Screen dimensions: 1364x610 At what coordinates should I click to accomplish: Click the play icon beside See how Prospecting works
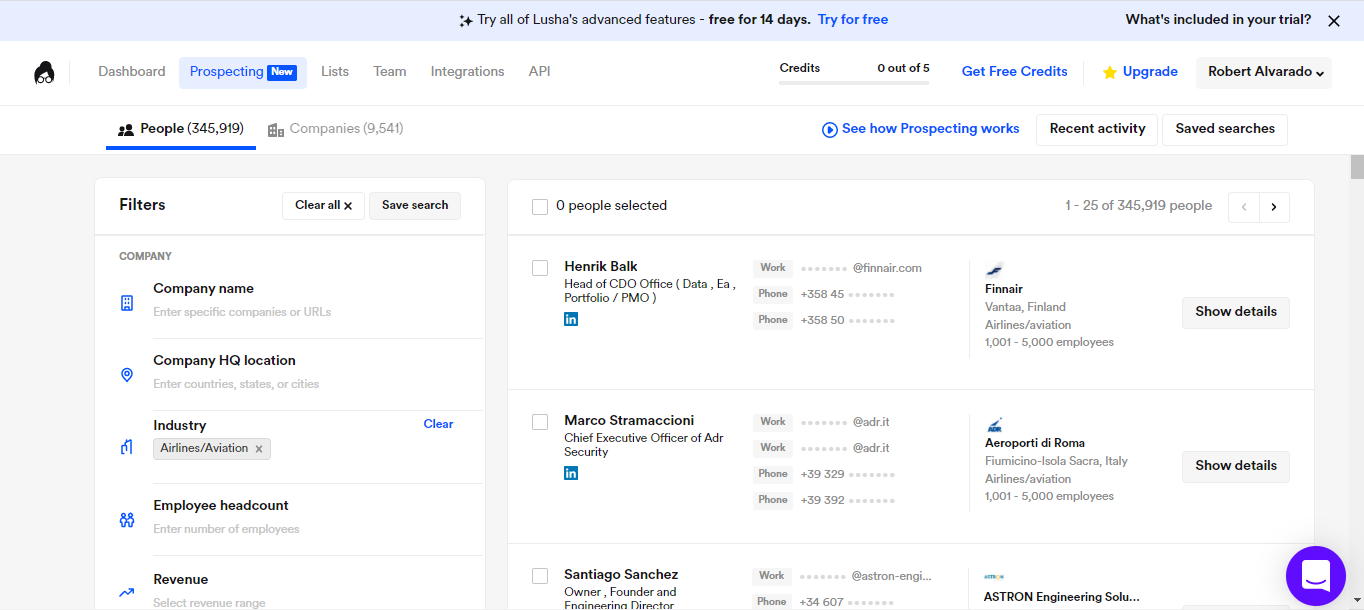click(829, 129)
